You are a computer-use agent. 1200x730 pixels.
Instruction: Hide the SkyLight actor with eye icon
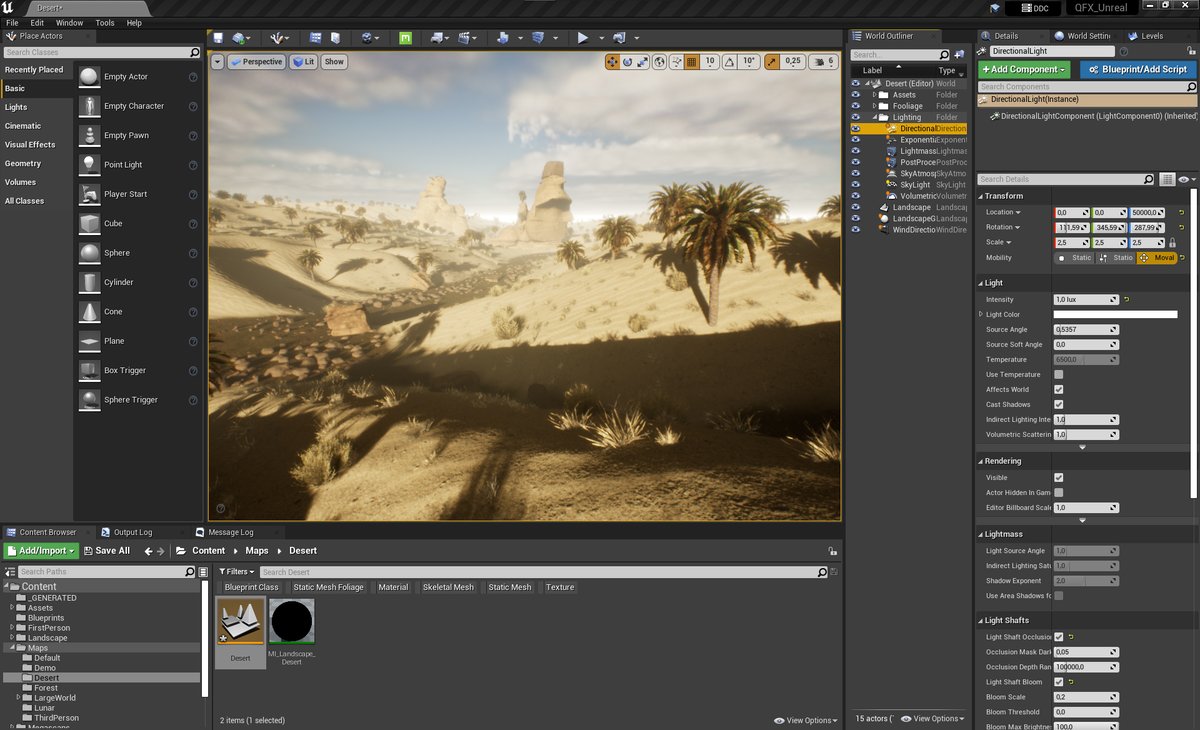pos(855,185)
